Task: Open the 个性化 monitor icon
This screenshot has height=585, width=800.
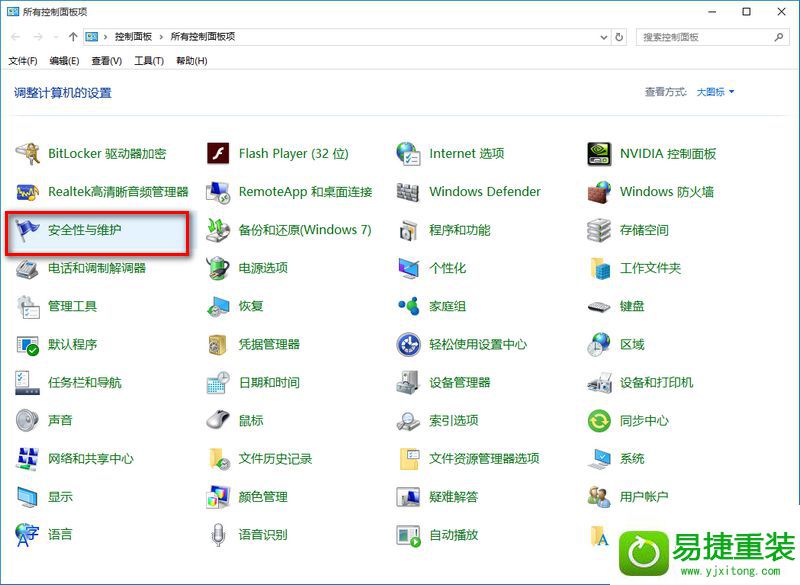Action: click(408, 268)
